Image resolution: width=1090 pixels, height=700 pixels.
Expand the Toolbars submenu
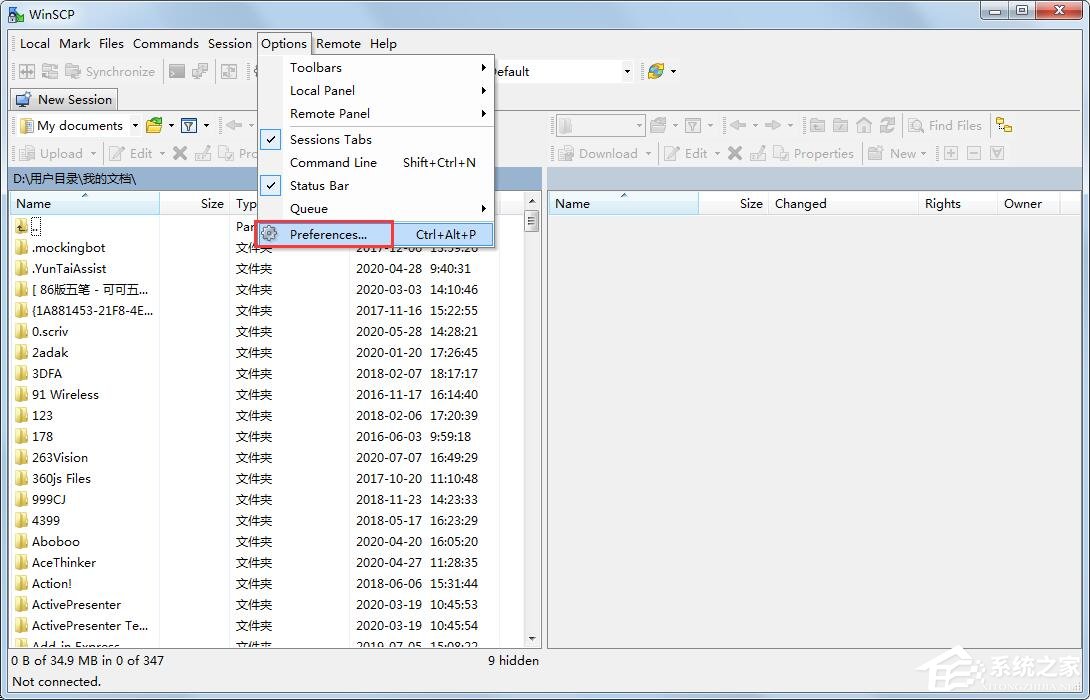coord(316,67)
